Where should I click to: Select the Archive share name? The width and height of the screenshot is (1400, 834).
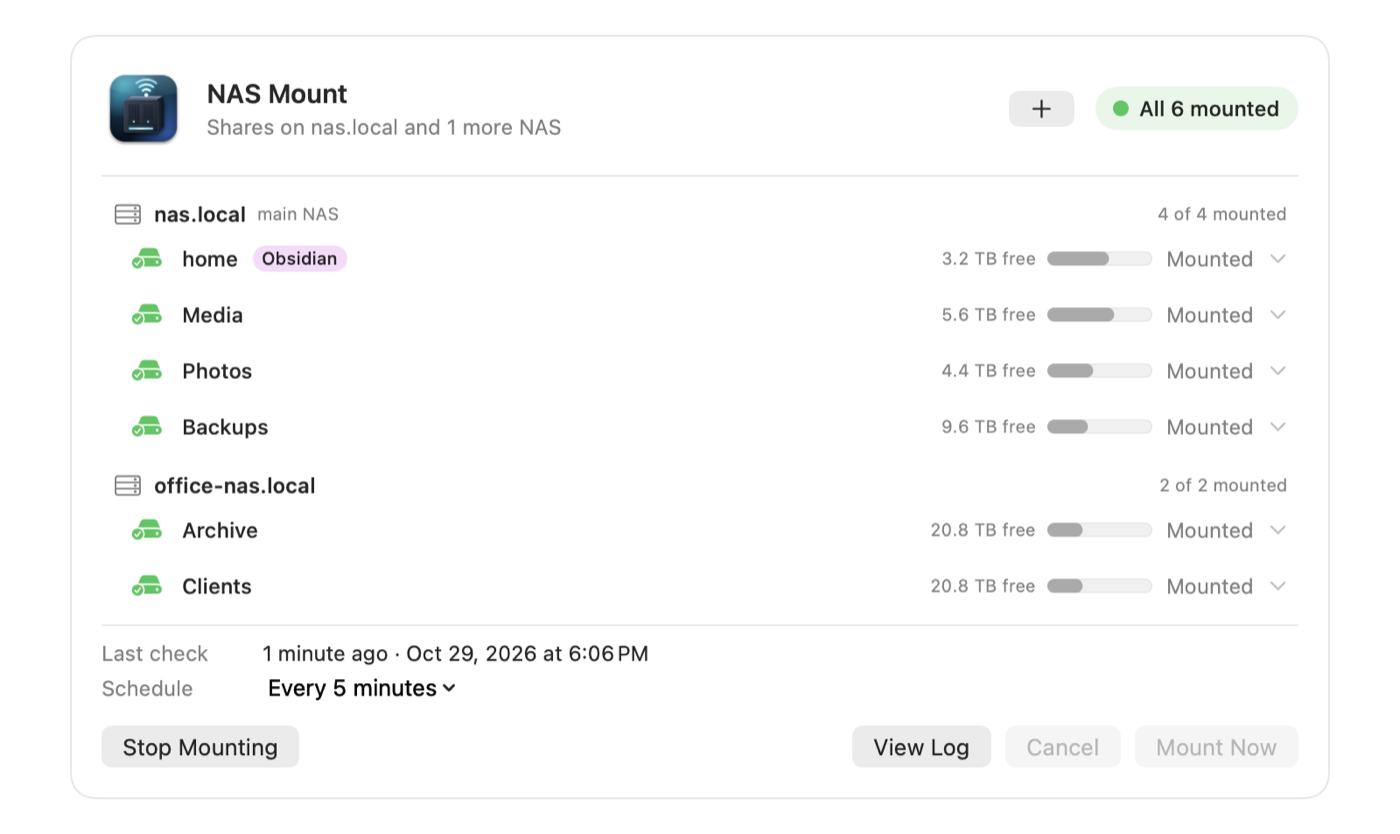tap(220, 530)
